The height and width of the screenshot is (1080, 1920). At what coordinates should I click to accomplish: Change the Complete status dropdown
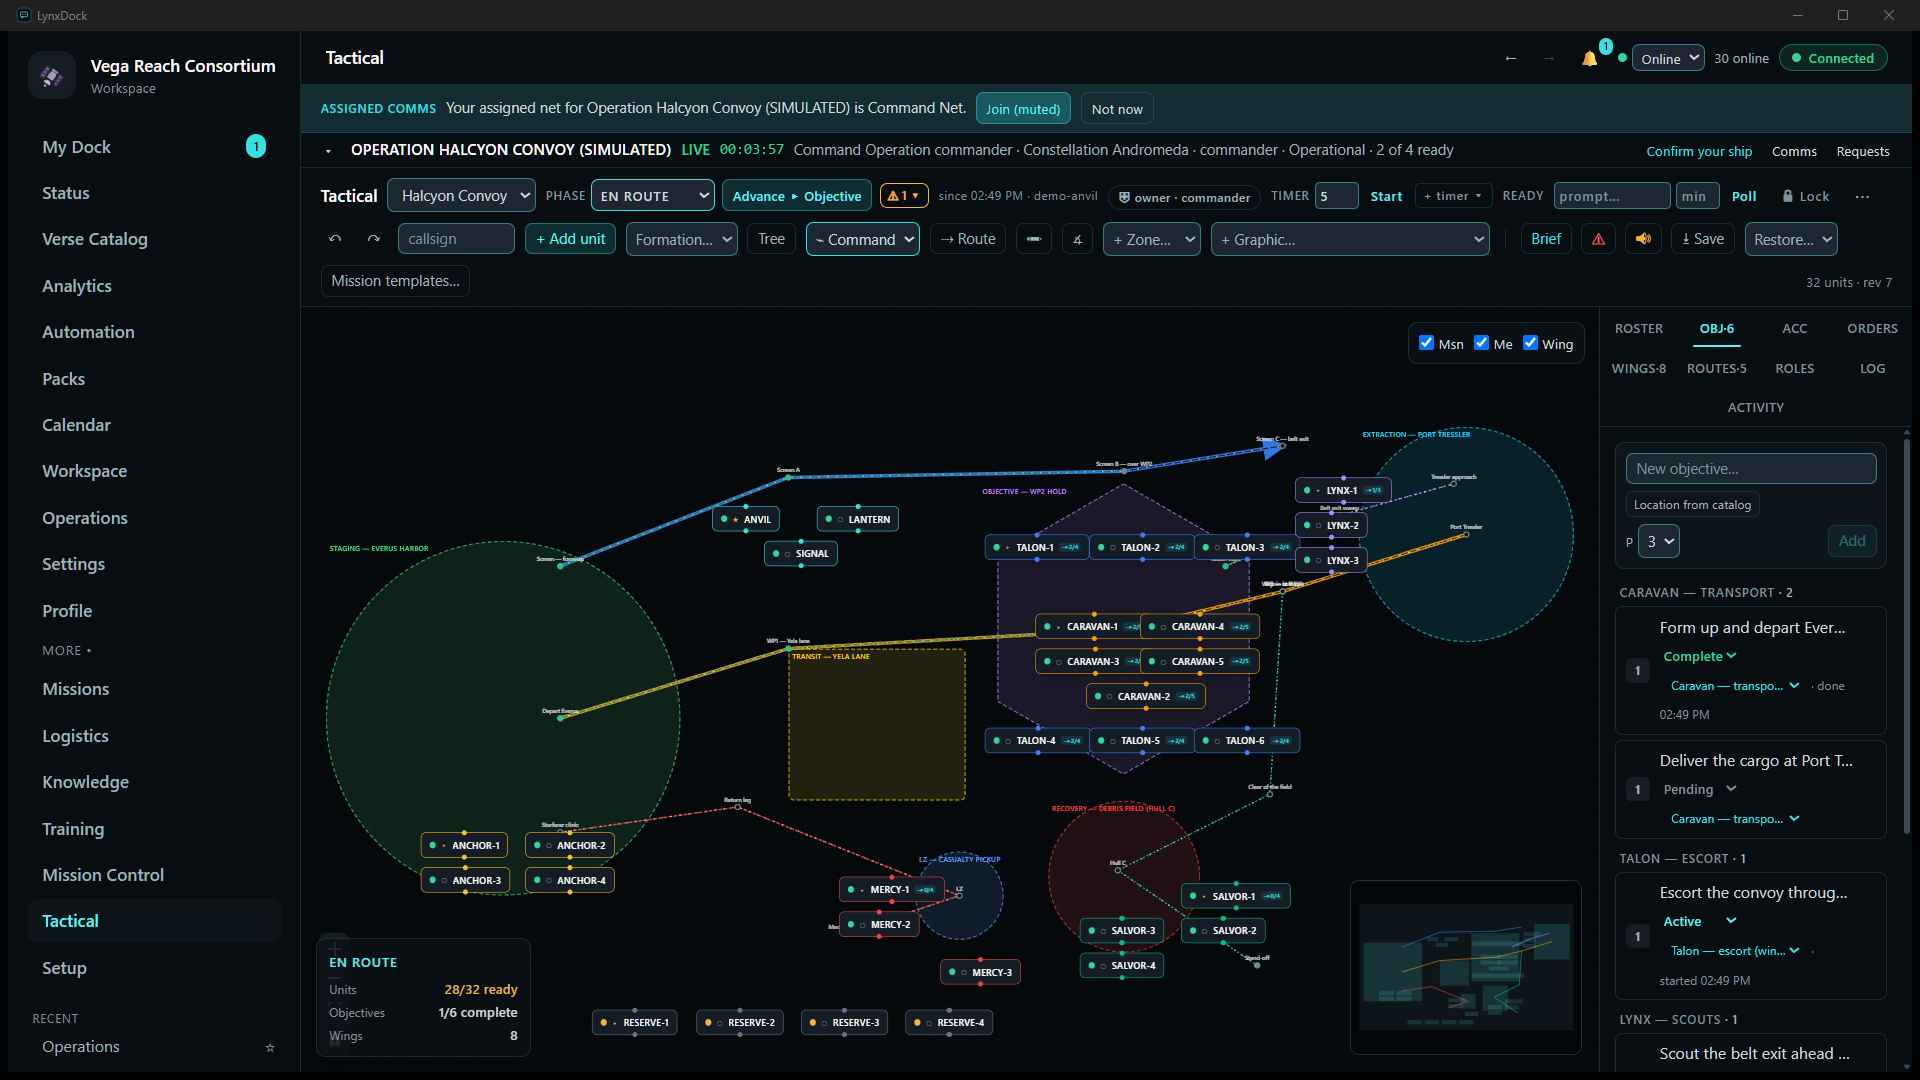tap(1699, 656)
